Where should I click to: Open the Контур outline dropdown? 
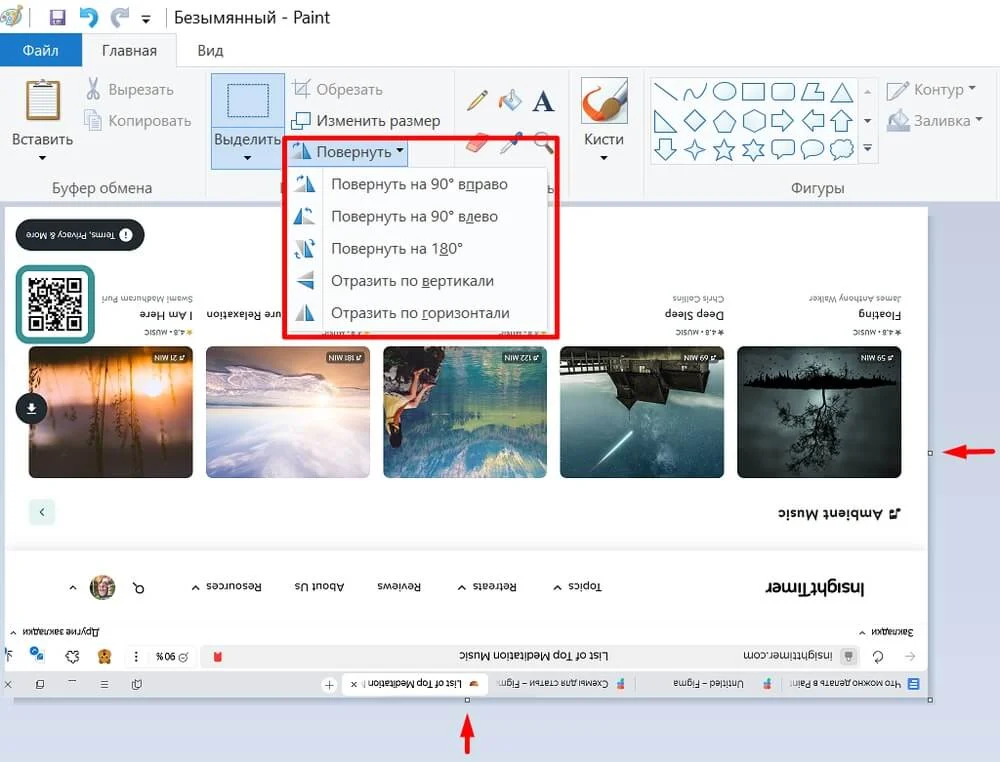click(x=927, y=90)
